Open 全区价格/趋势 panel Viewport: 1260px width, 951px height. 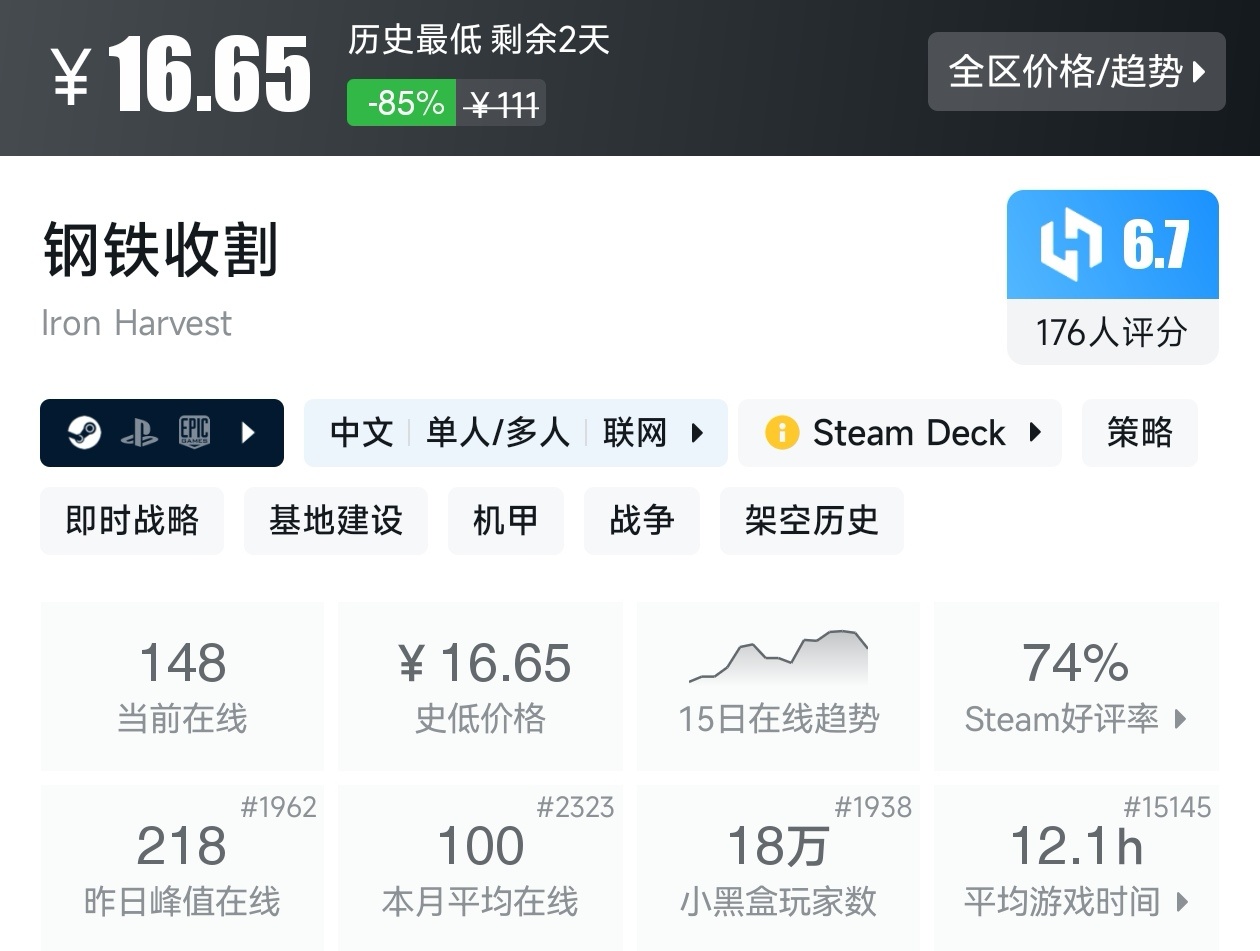tap(1077, 71)
